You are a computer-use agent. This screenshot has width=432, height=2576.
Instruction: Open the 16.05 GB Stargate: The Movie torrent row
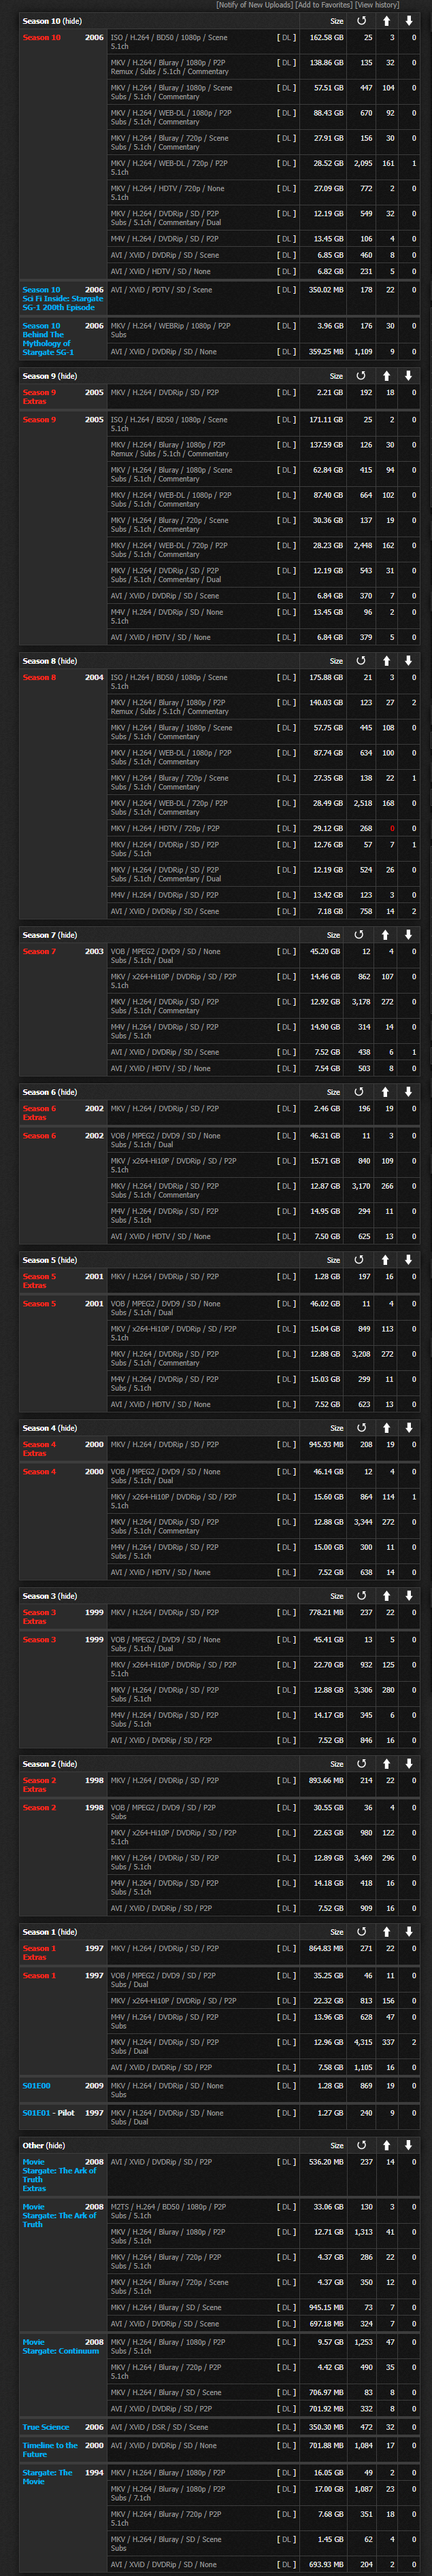tap(167, 2472)
